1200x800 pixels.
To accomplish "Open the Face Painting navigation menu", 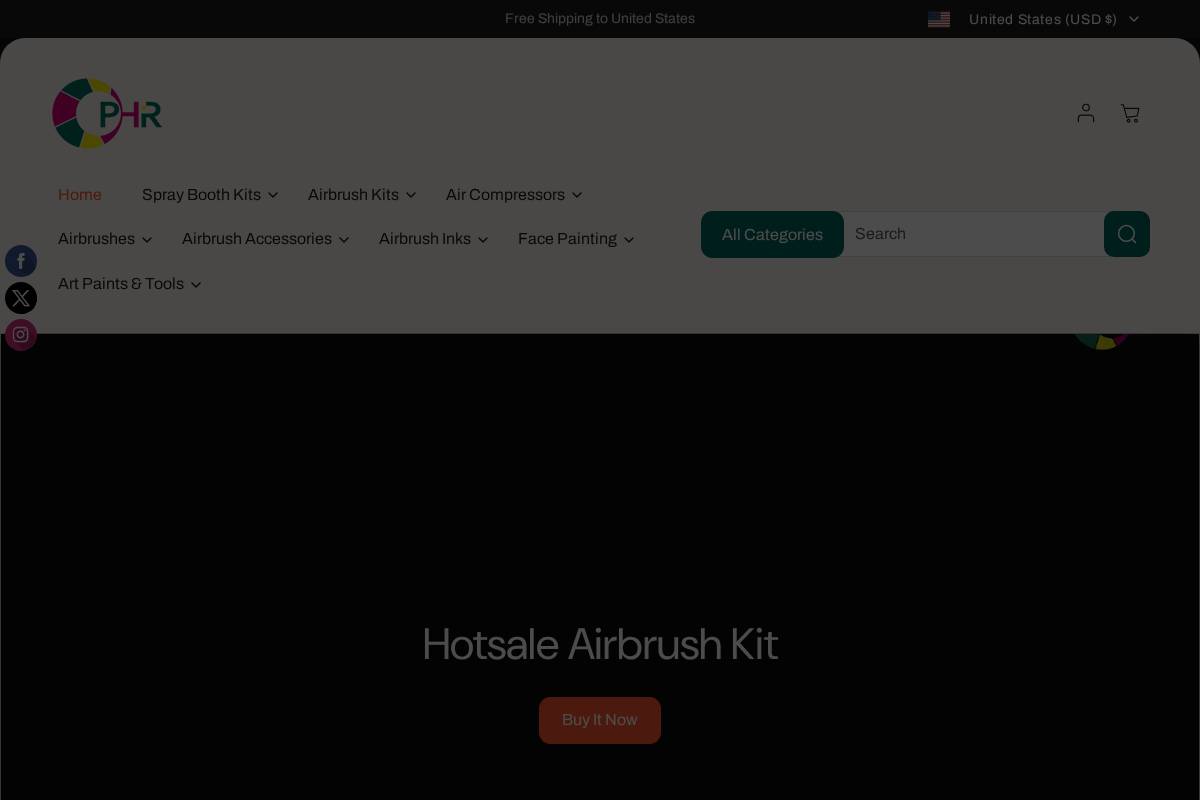I will coord(567,239).
